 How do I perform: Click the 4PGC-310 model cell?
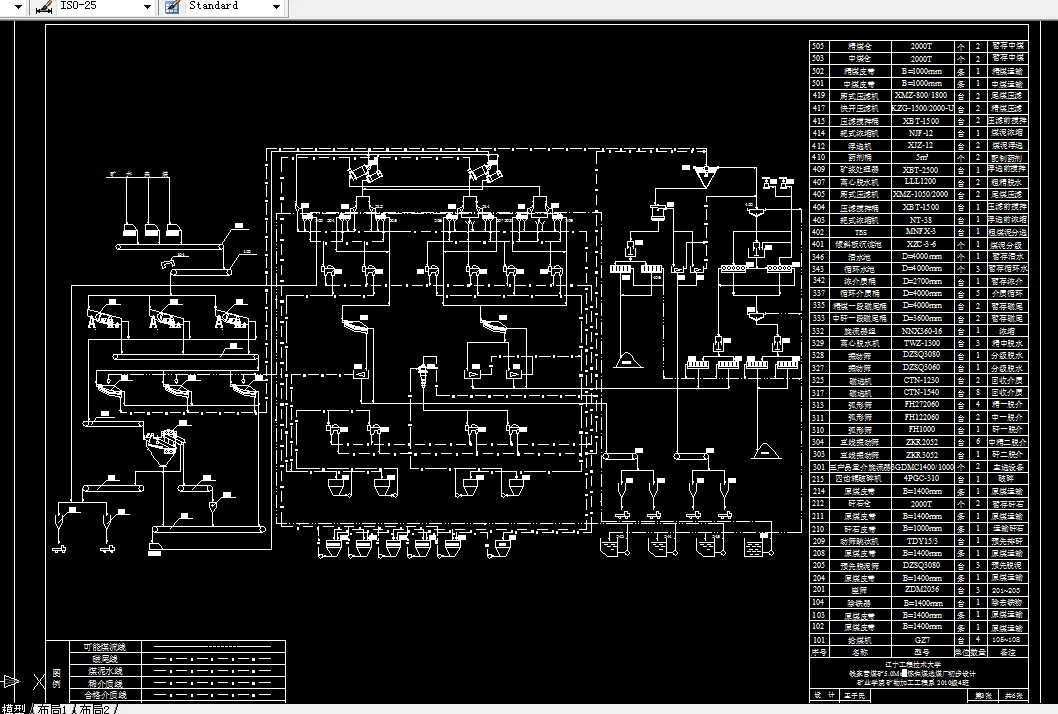(922, 478)
